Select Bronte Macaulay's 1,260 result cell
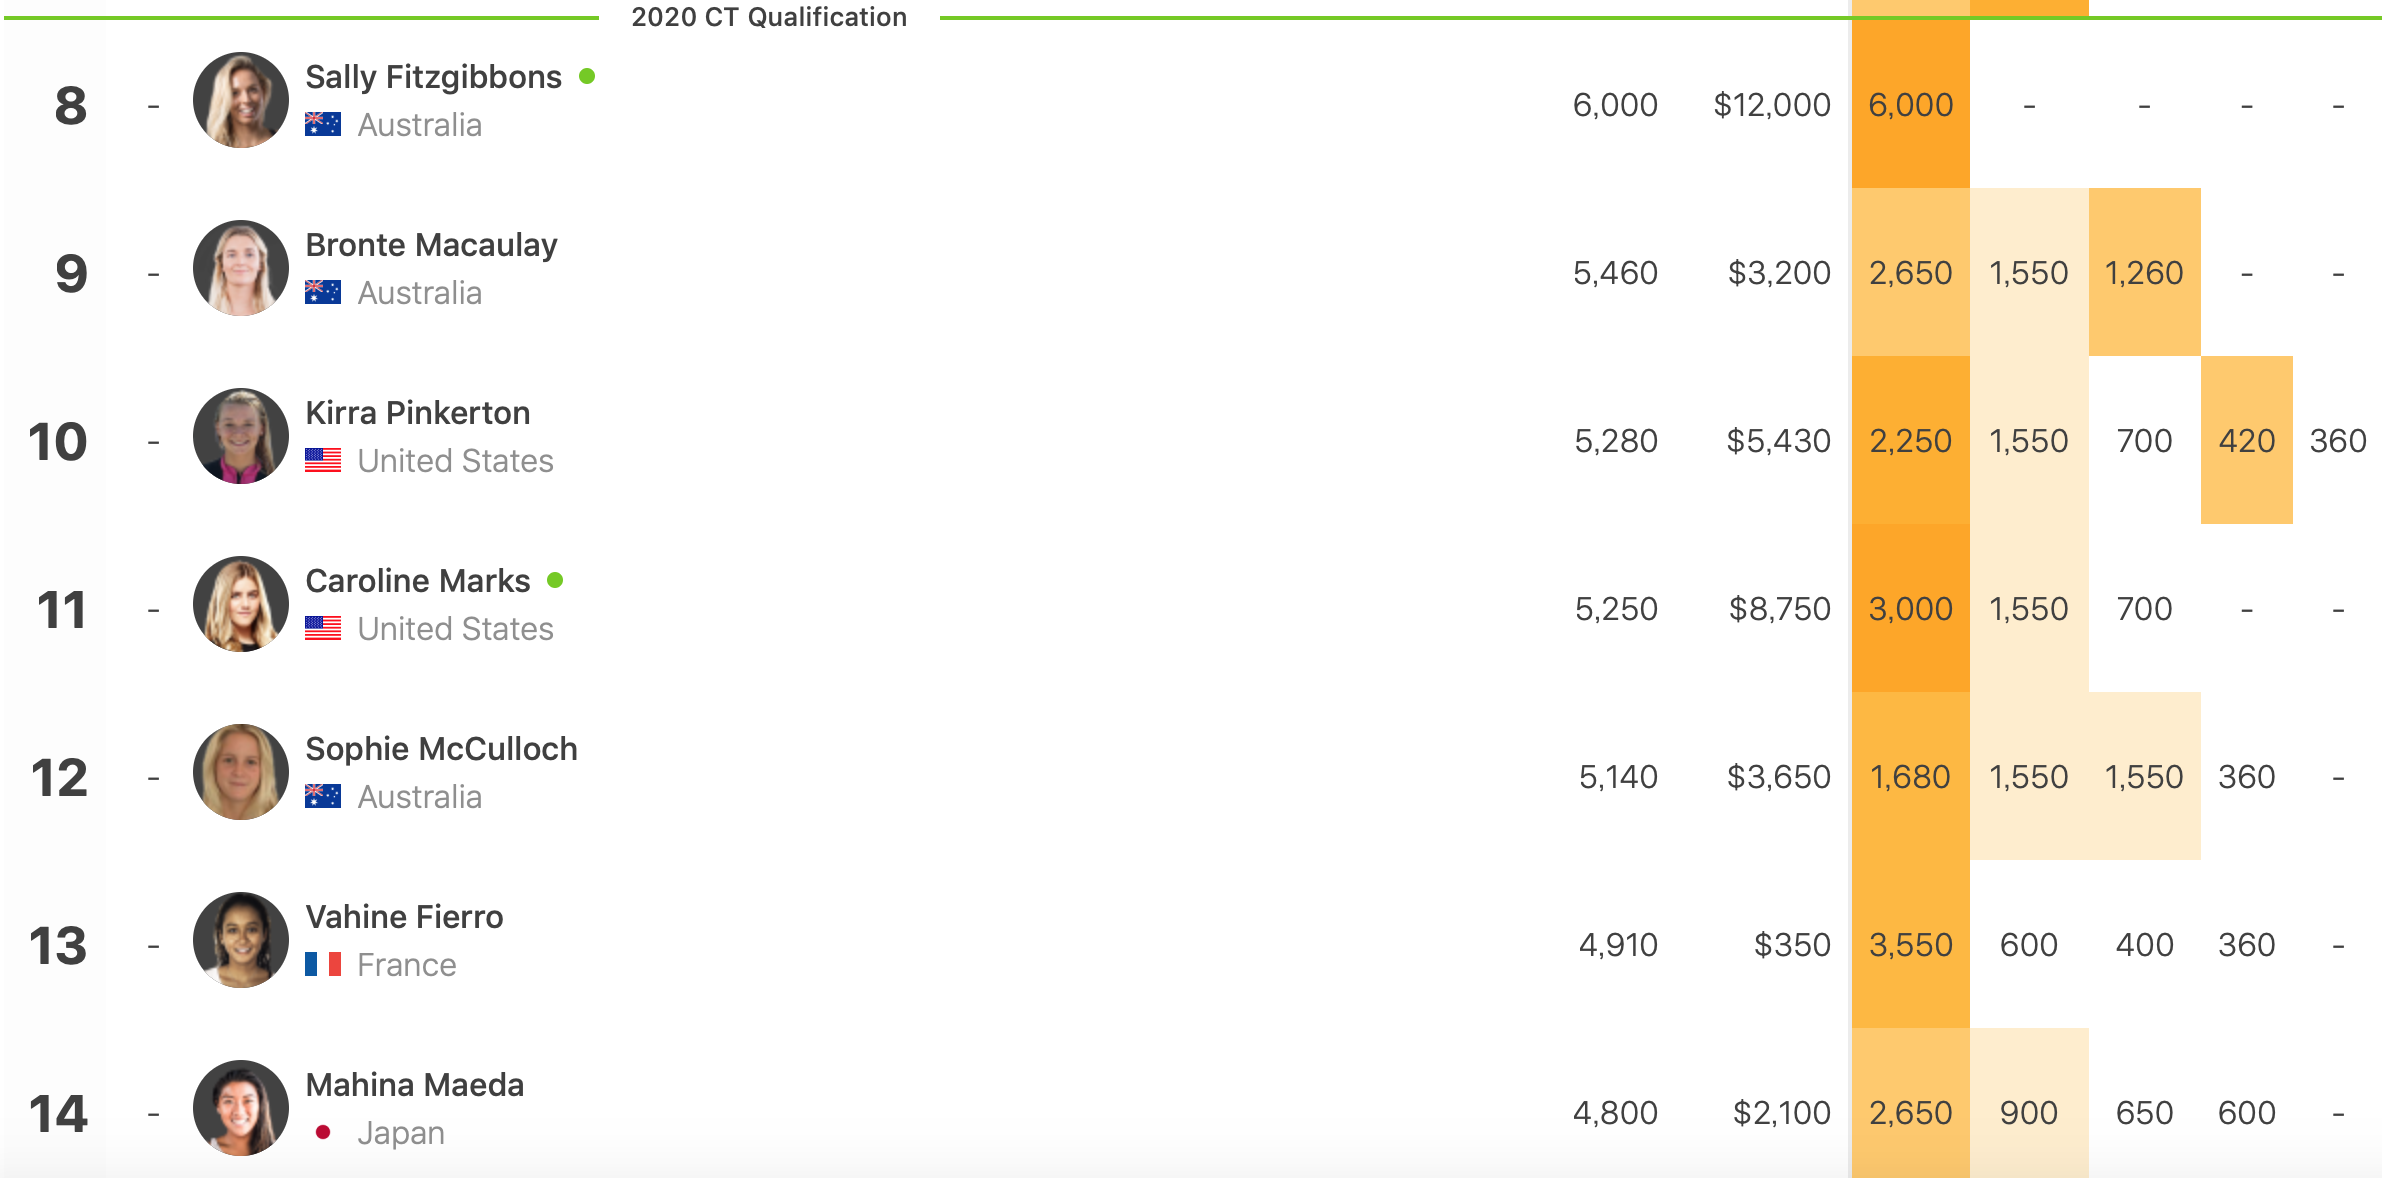2382x1178 pixels. pyautogui.click(x=2144, y=273)
